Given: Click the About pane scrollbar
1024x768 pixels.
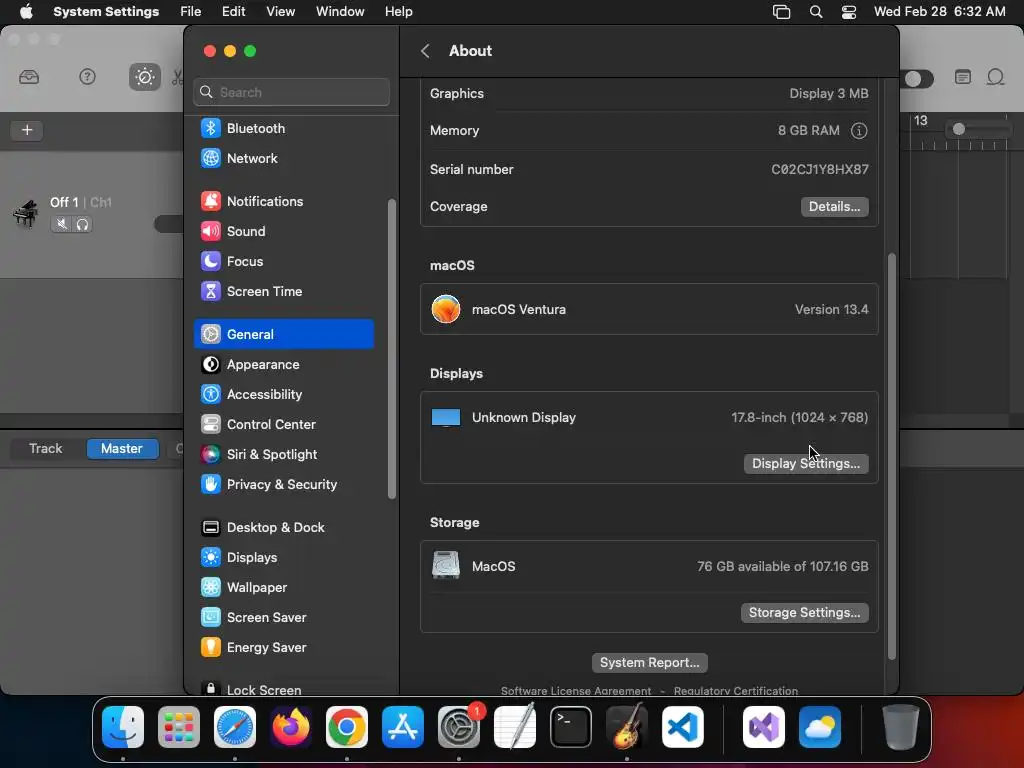Looking at the screenshot, I should point(891,456).
